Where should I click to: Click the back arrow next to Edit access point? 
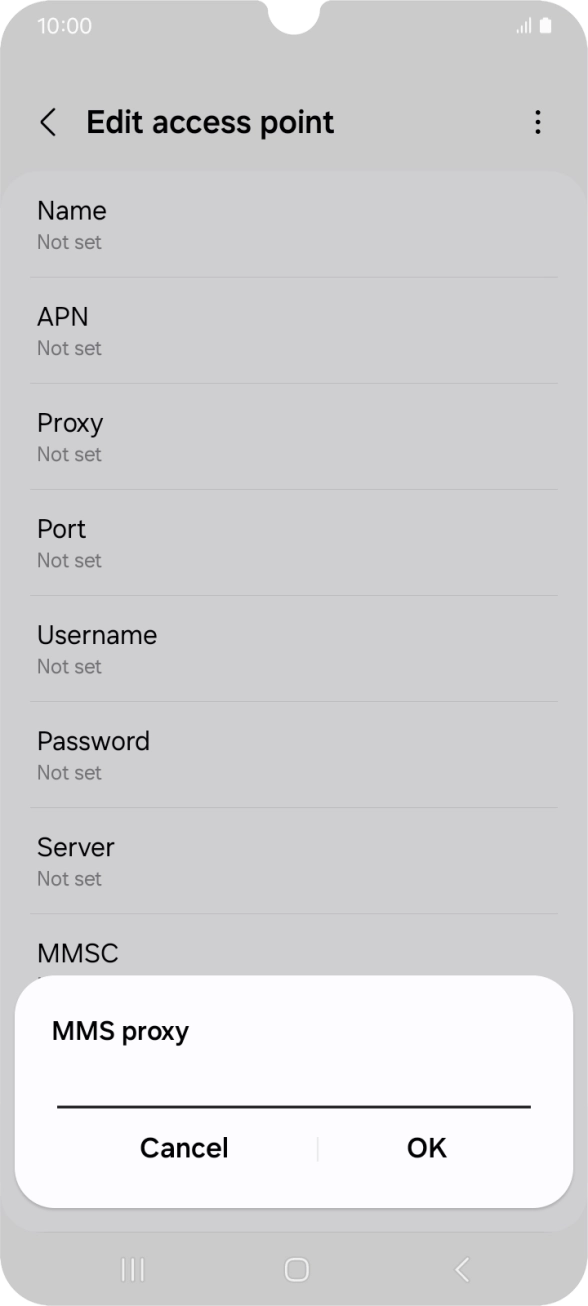click(x=47, y=121)
